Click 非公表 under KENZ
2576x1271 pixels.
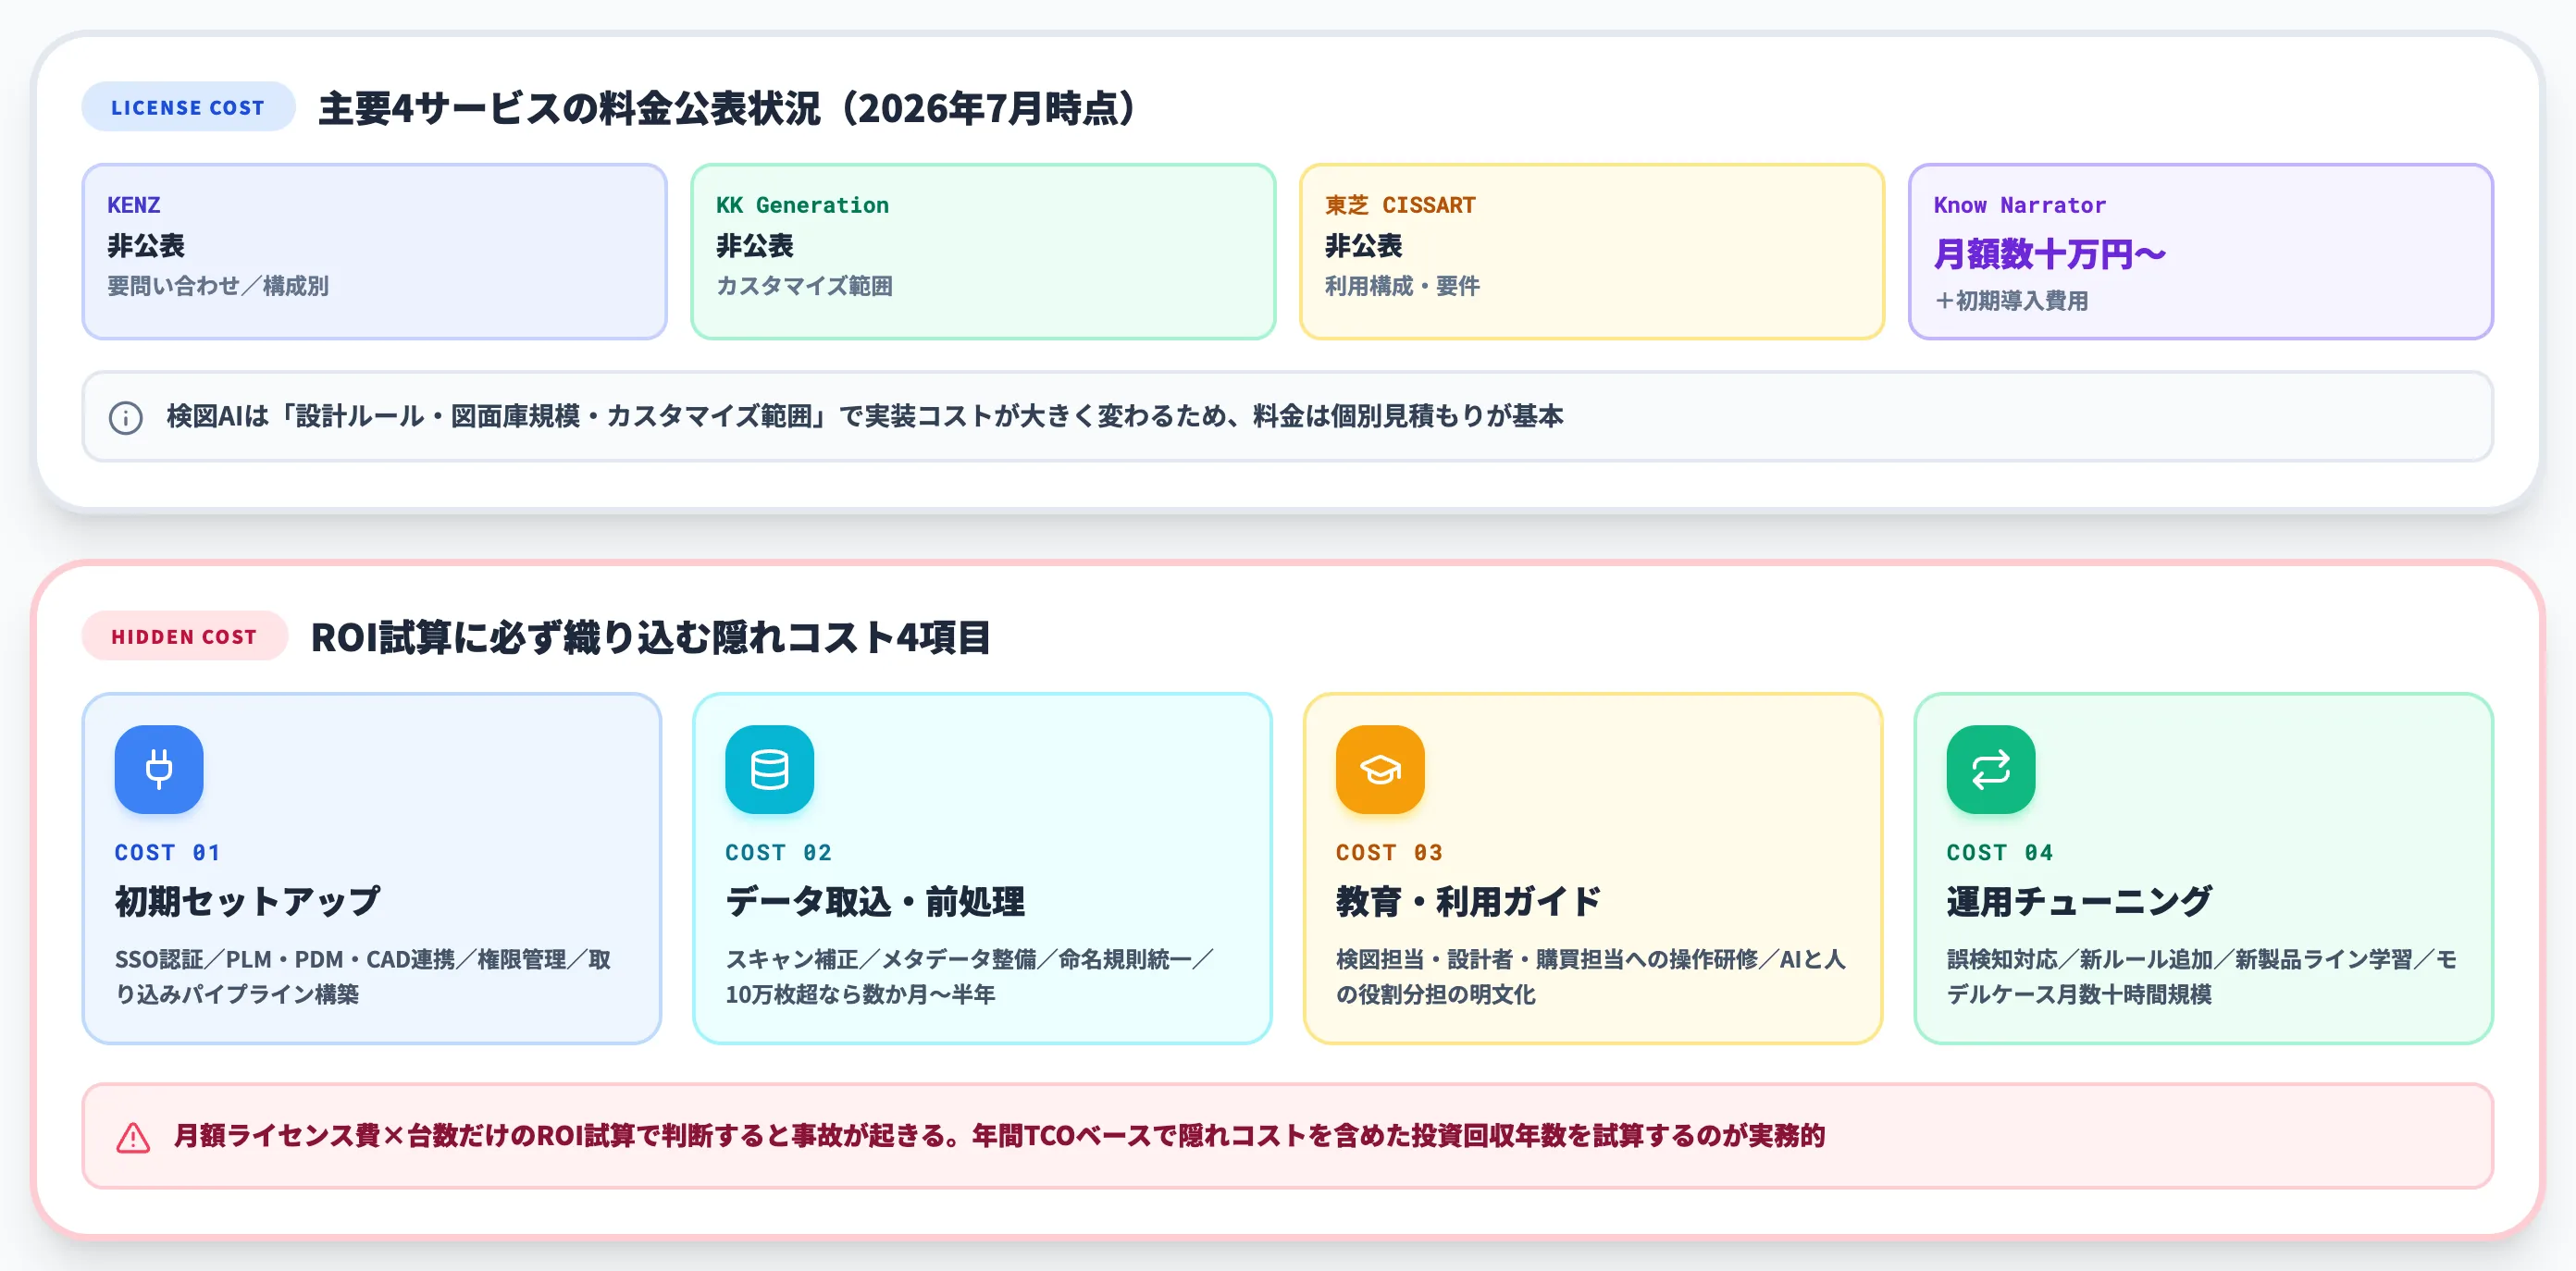tap(146, 245)
